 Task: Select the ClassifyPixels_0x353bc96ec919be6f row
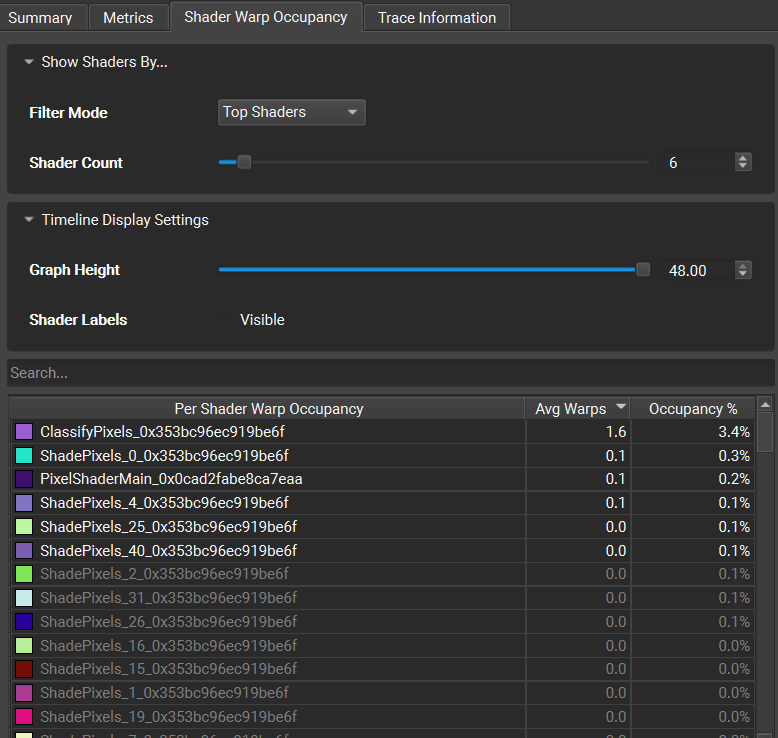[x=382, y=432]
